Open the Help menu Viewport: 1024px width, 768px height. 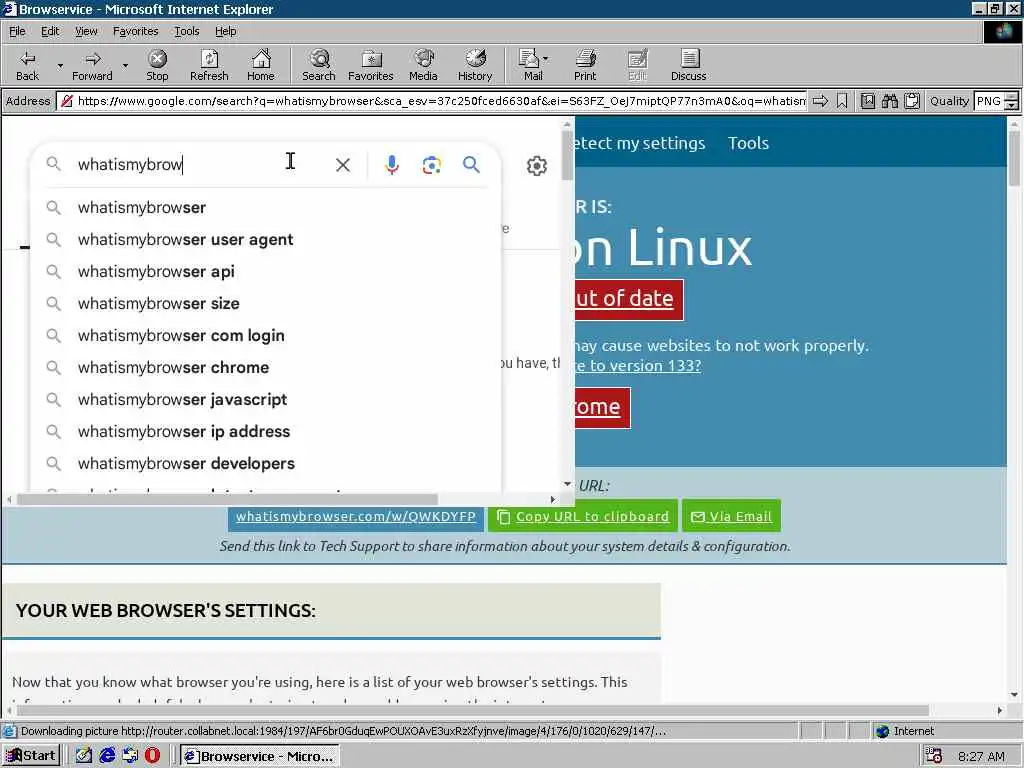[225, 31]
